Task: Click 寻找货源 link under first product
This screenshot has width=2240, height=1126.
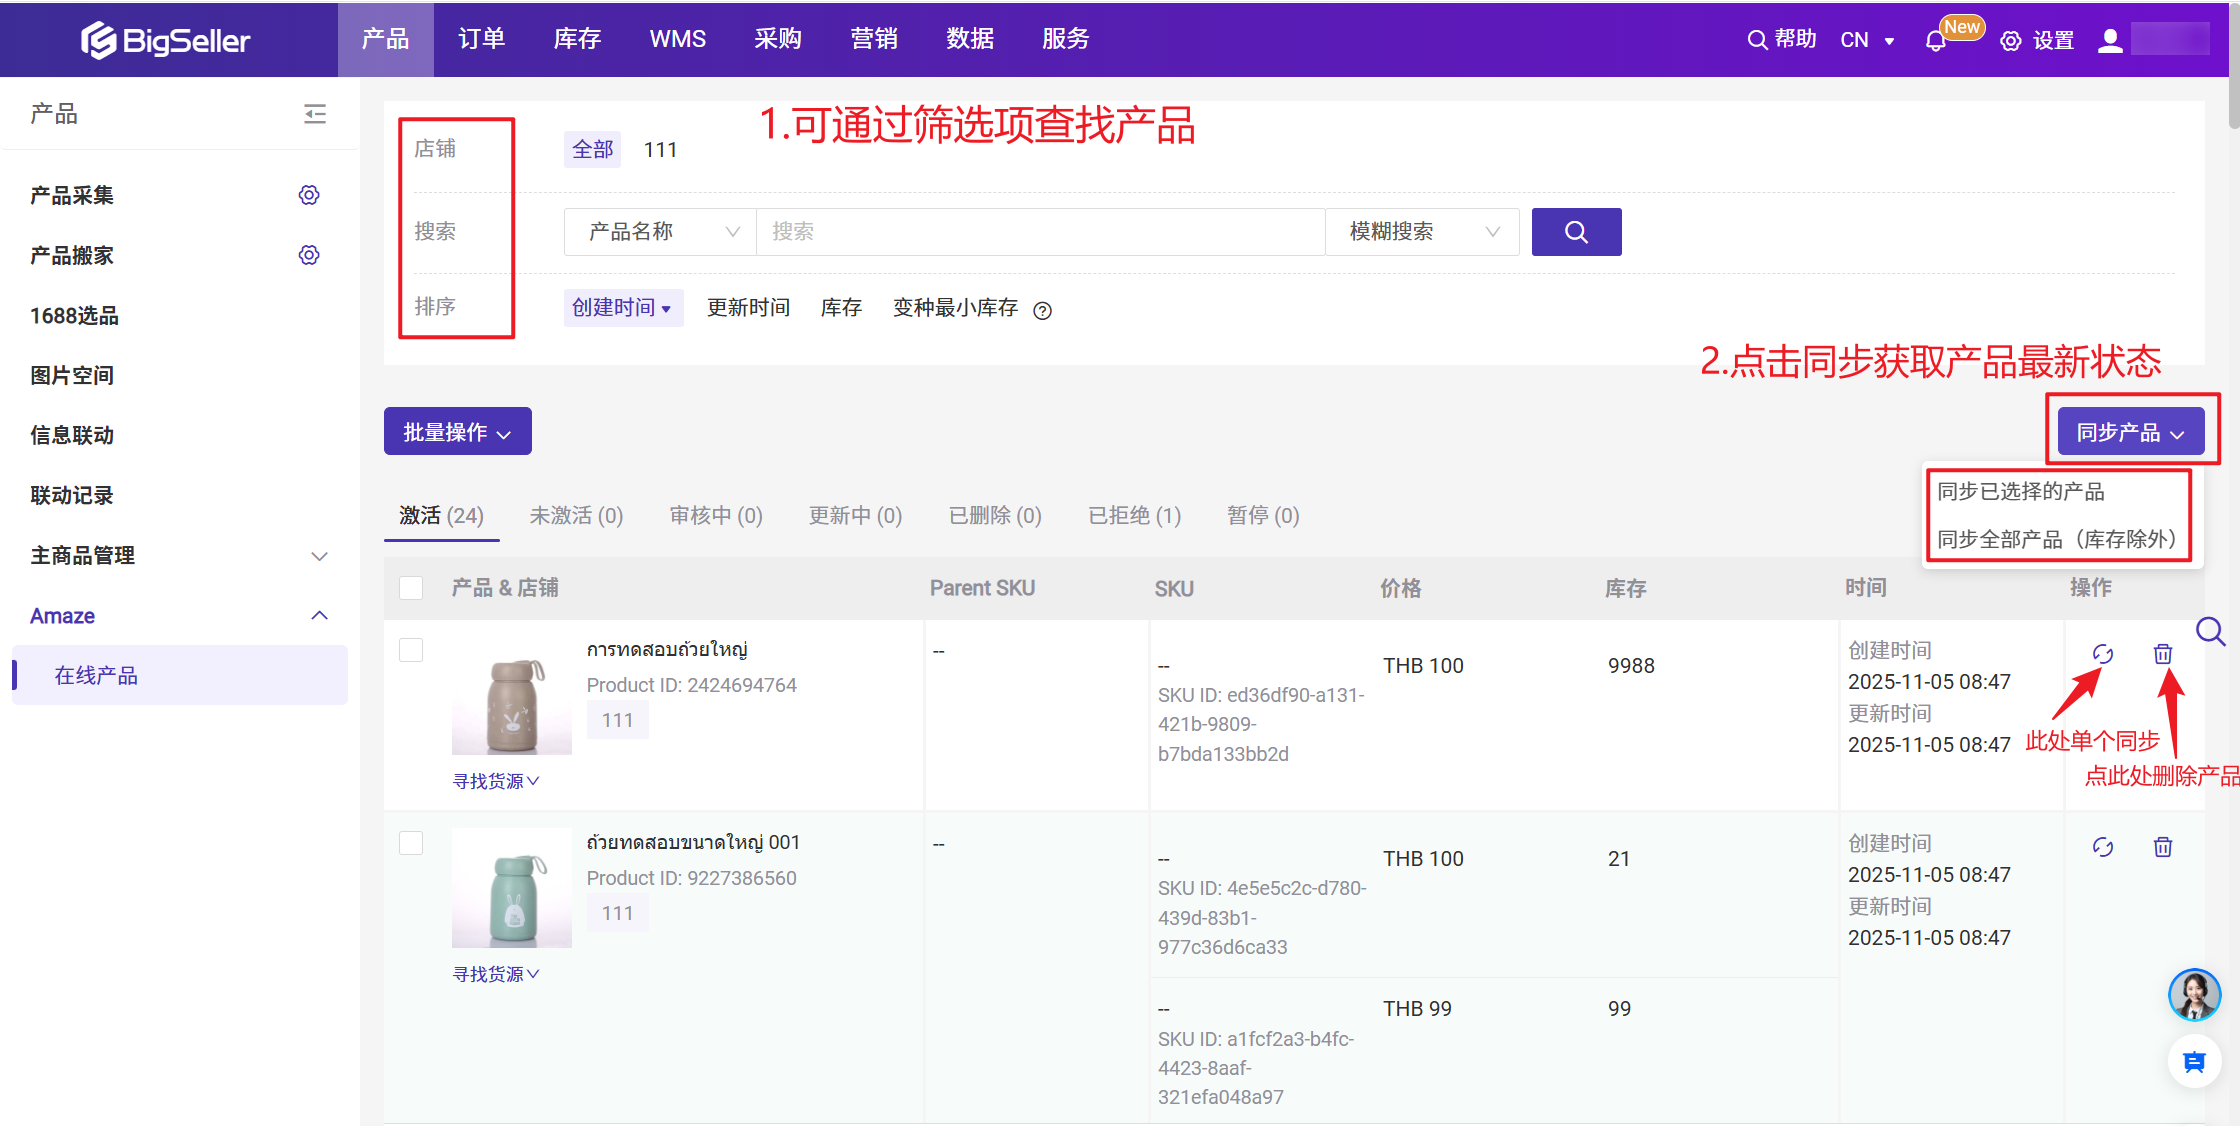Action: pyautogui.click(x=495, y=781)
